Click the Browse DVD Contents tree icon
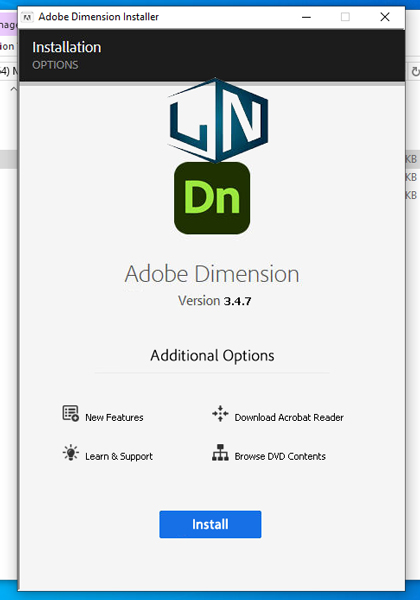 click(220, 452)
